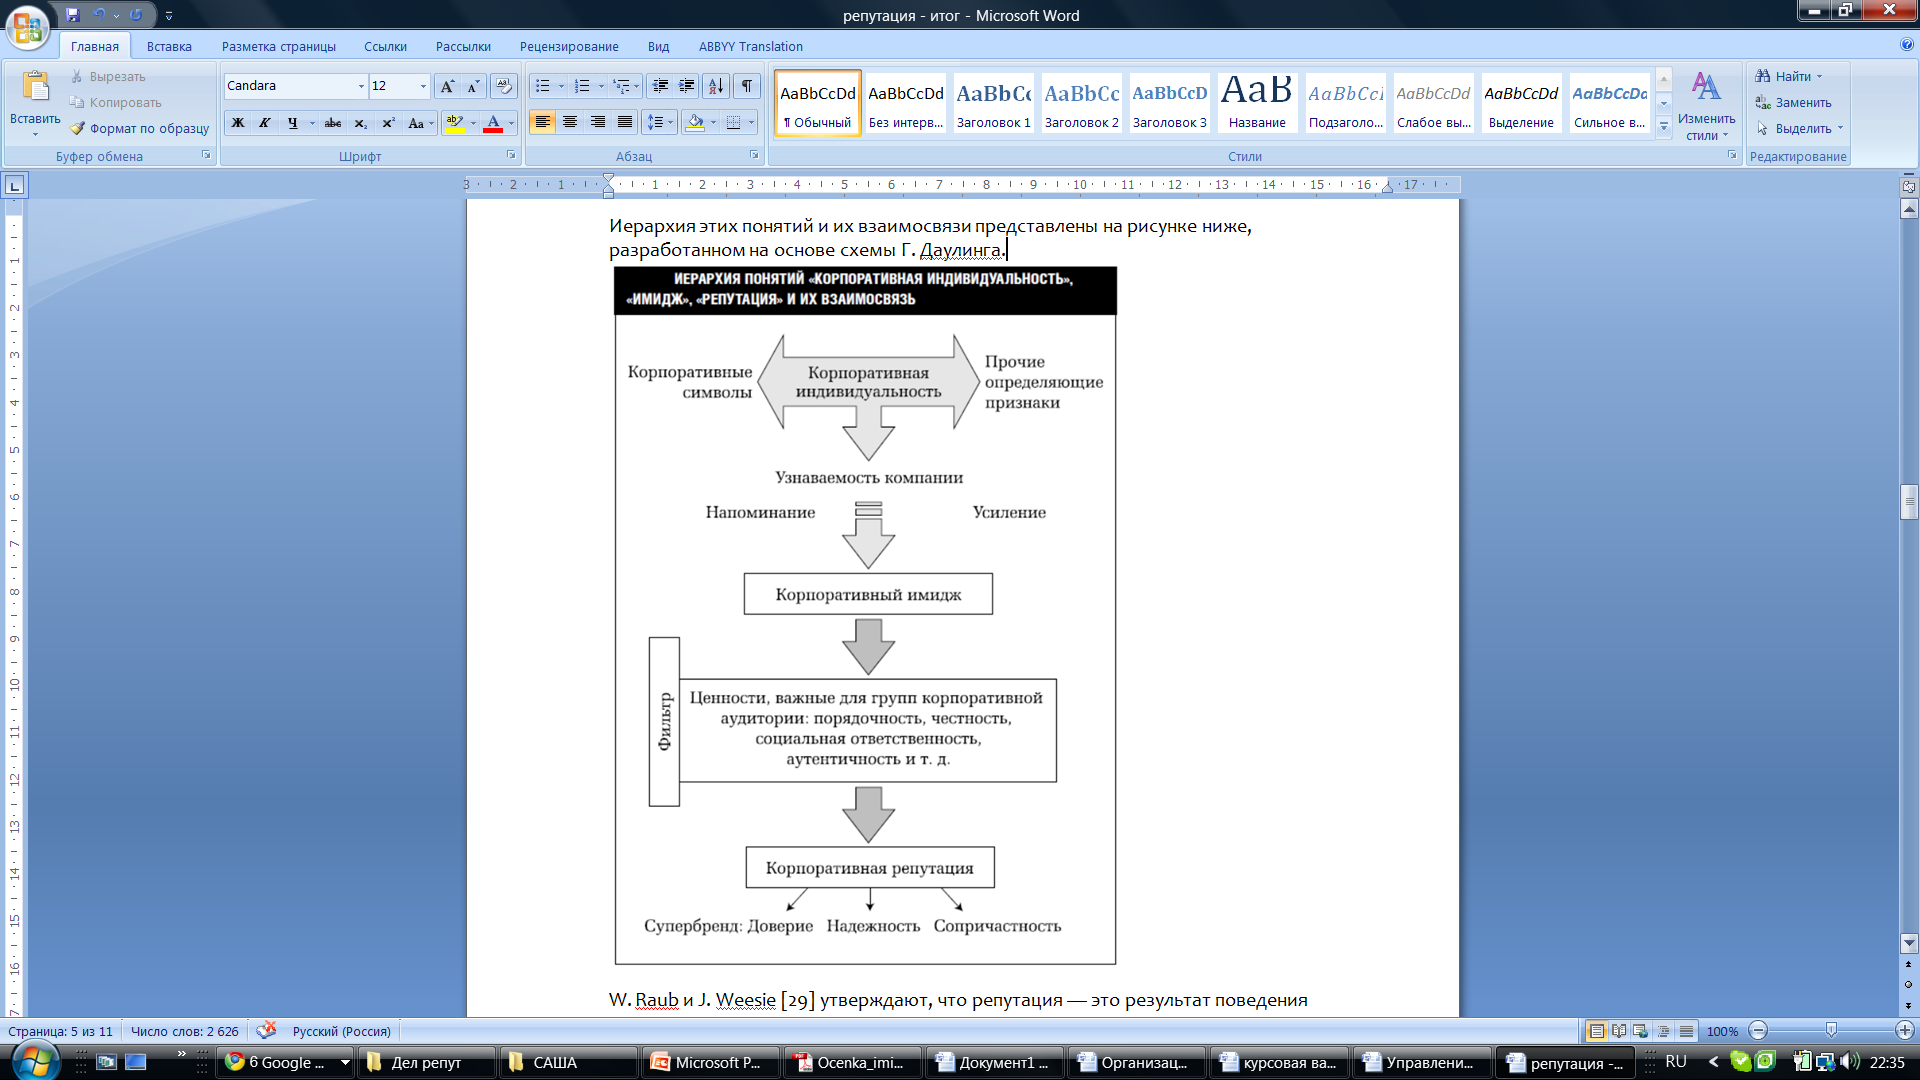Open the font size 12 dropdown

pos(423,86)
